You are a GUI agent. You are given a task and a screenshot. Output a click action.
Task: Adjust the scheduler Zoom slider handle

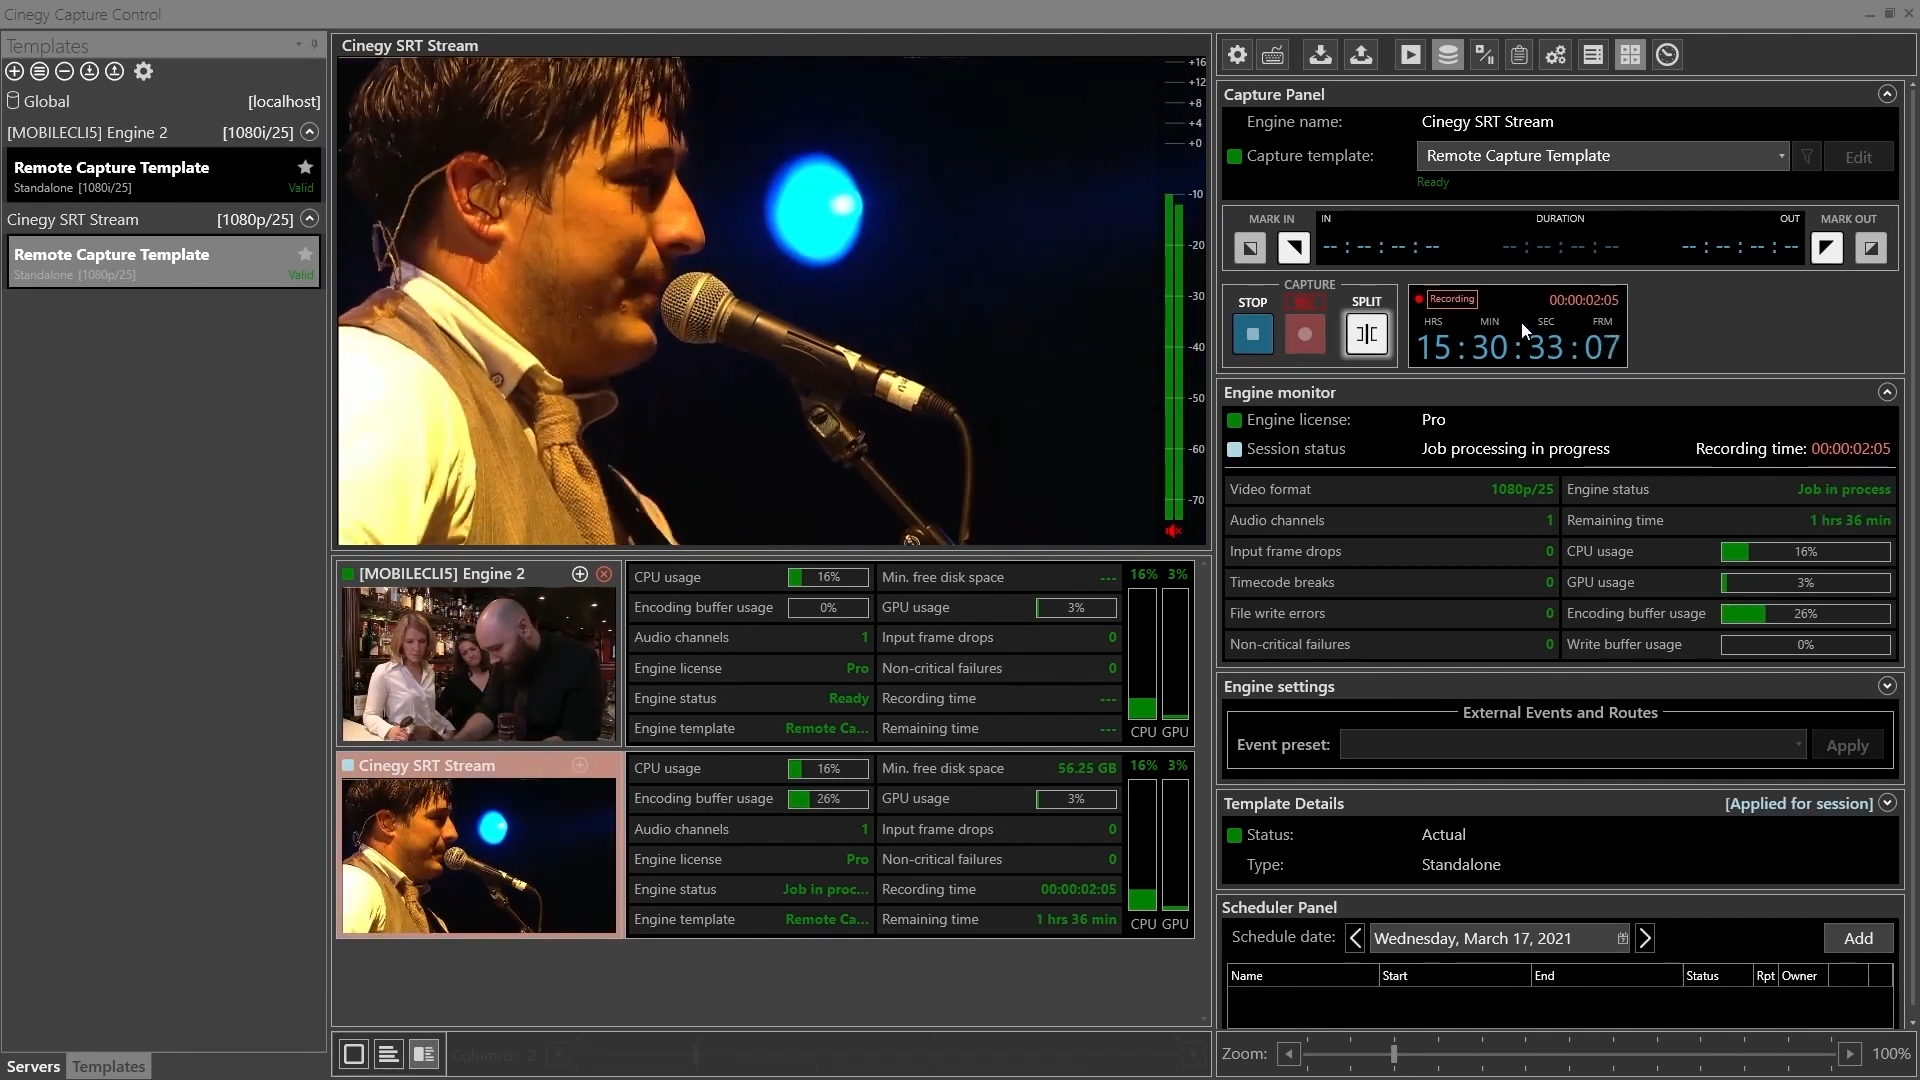(1393, 1054)
